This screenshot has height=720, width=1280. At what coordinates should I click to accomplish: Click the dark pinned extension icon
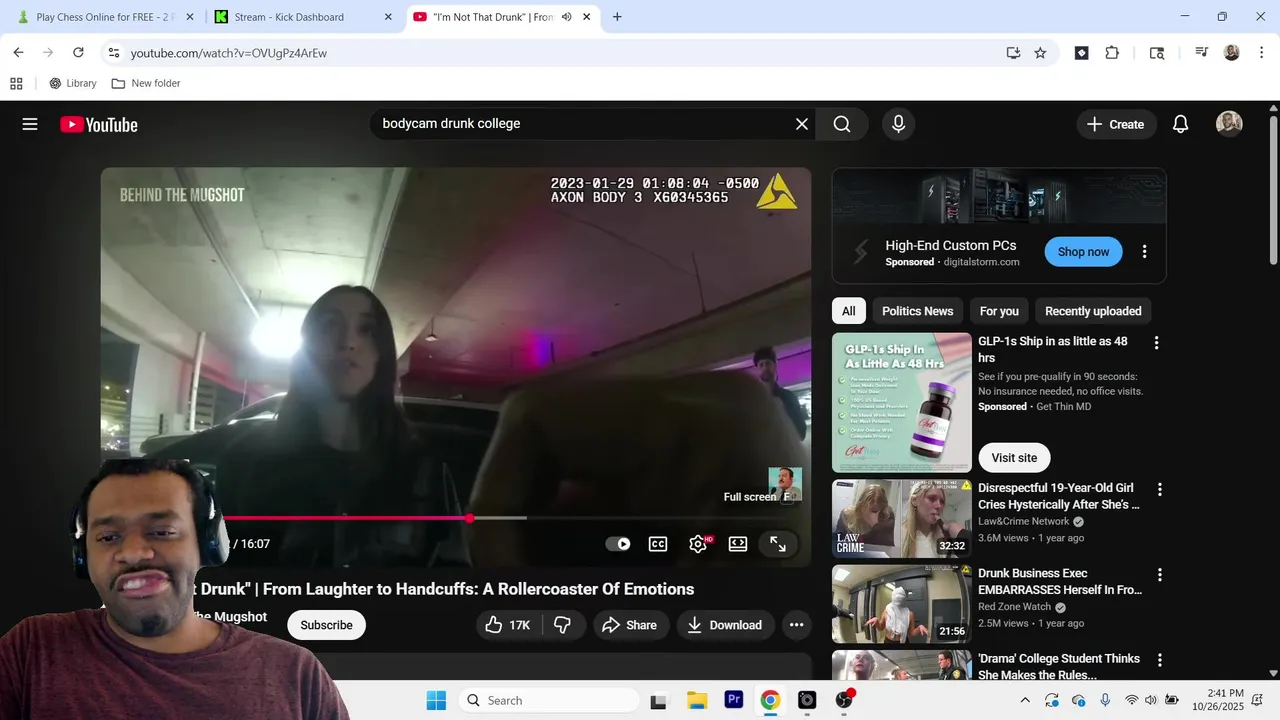click(1081, 53)
